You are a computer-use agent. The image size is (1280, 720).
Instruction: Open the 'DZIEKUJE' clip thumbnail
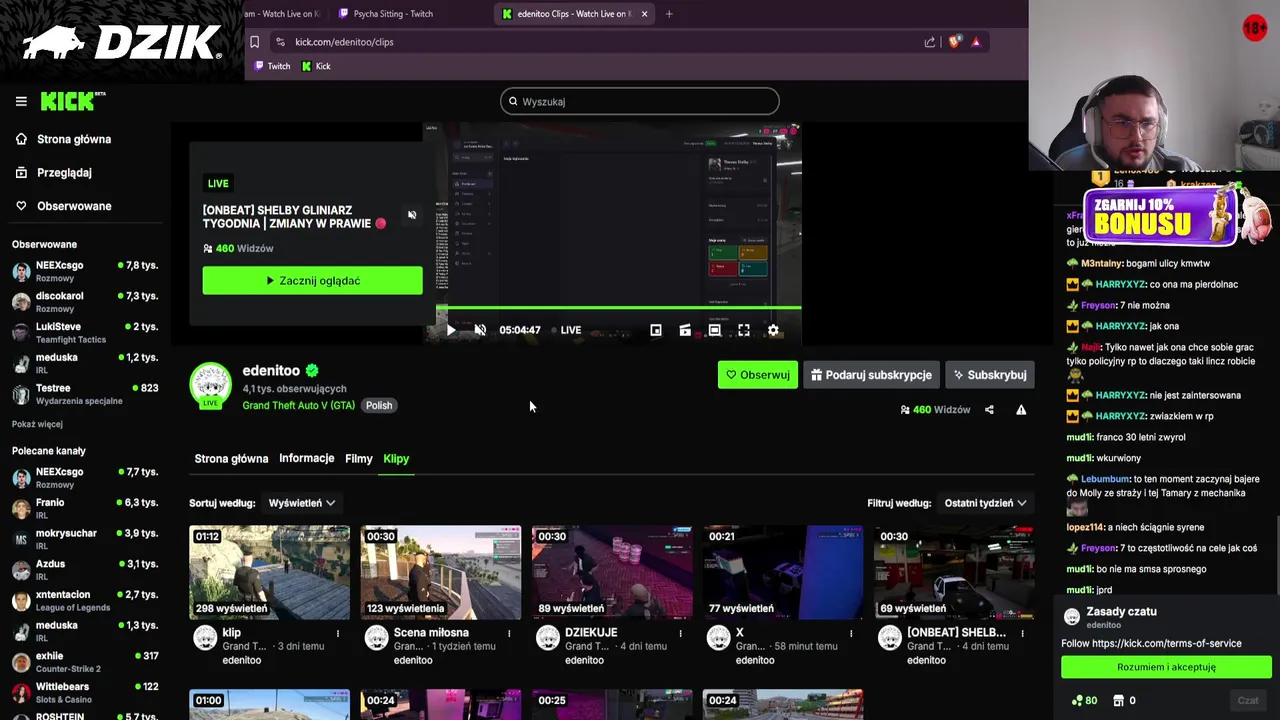(612, 572)
